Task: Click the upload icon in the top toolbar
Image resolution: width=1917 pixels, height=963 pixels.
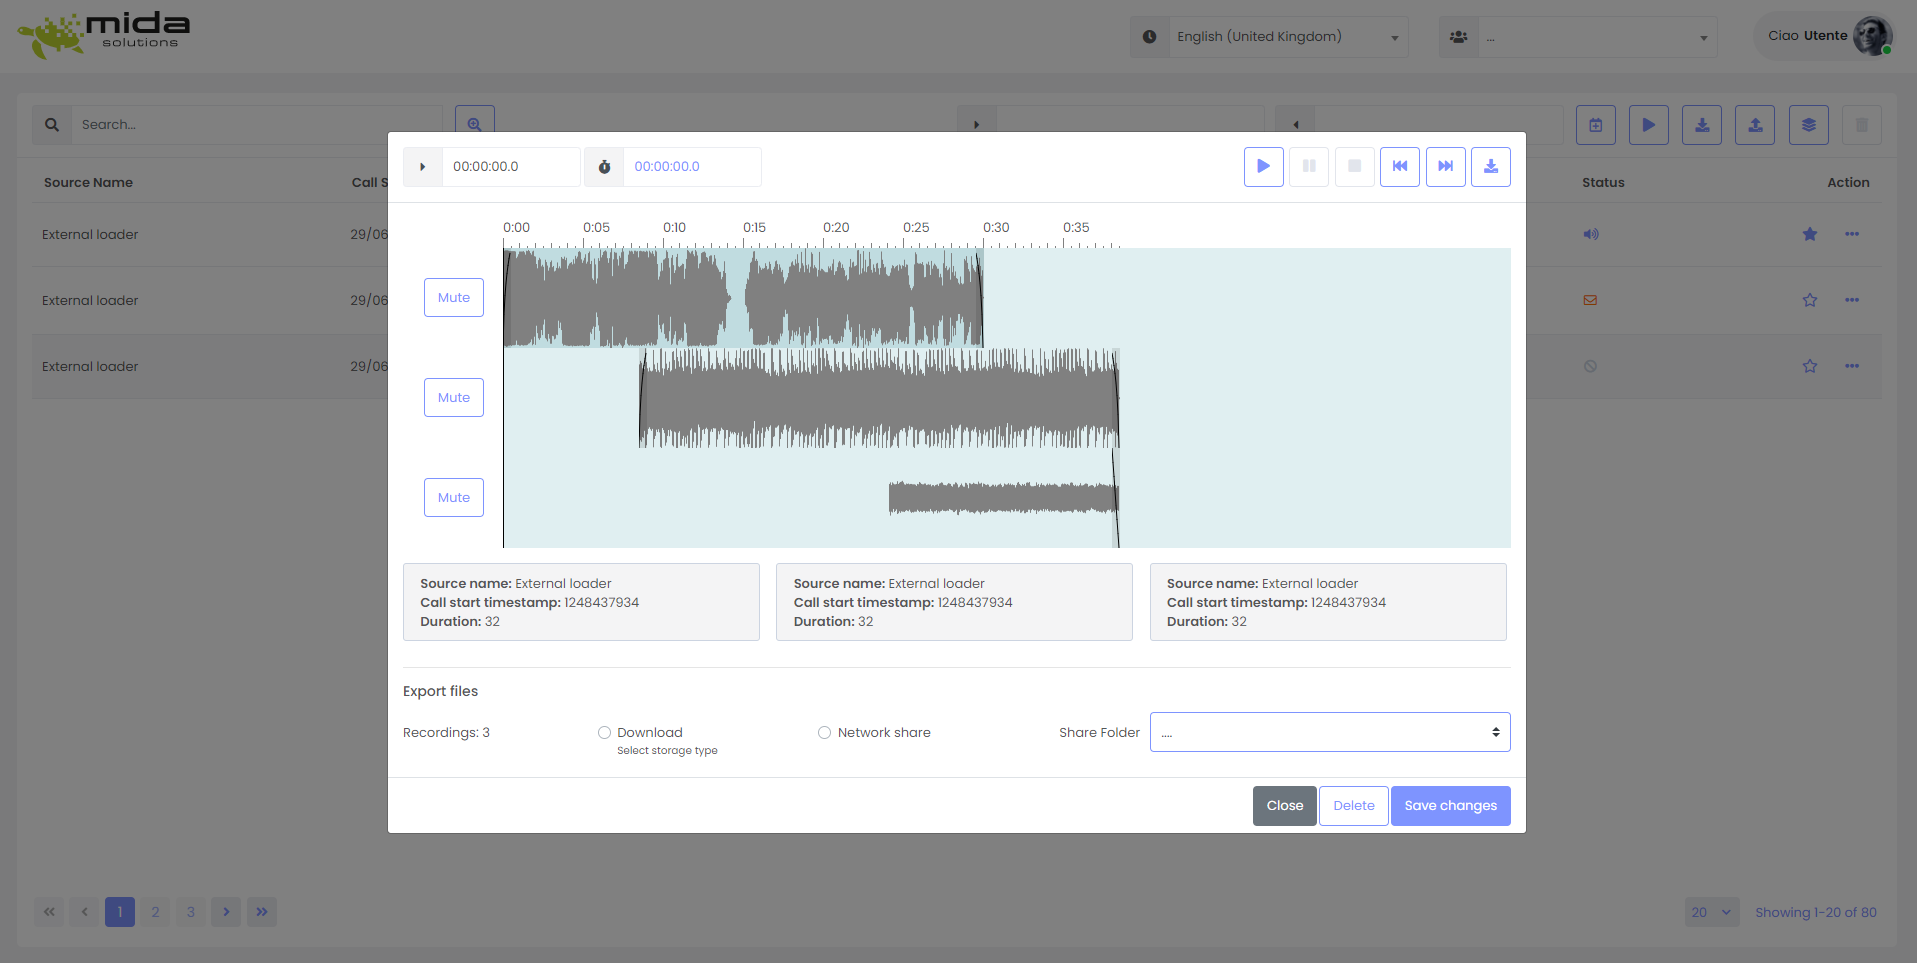Action: pos(1755,125)
